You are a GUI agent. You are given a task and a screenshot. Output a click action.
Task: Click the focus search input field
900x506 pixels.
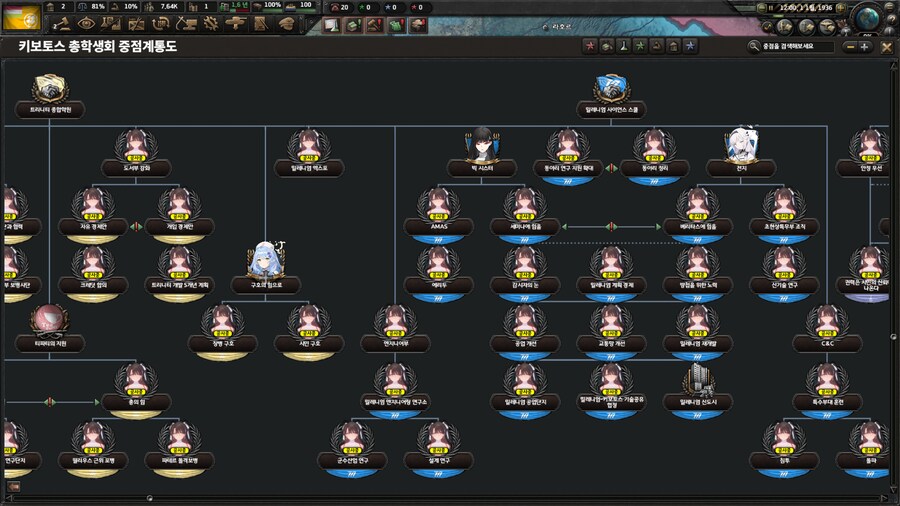pyautogui.click(x=795, y=46)
